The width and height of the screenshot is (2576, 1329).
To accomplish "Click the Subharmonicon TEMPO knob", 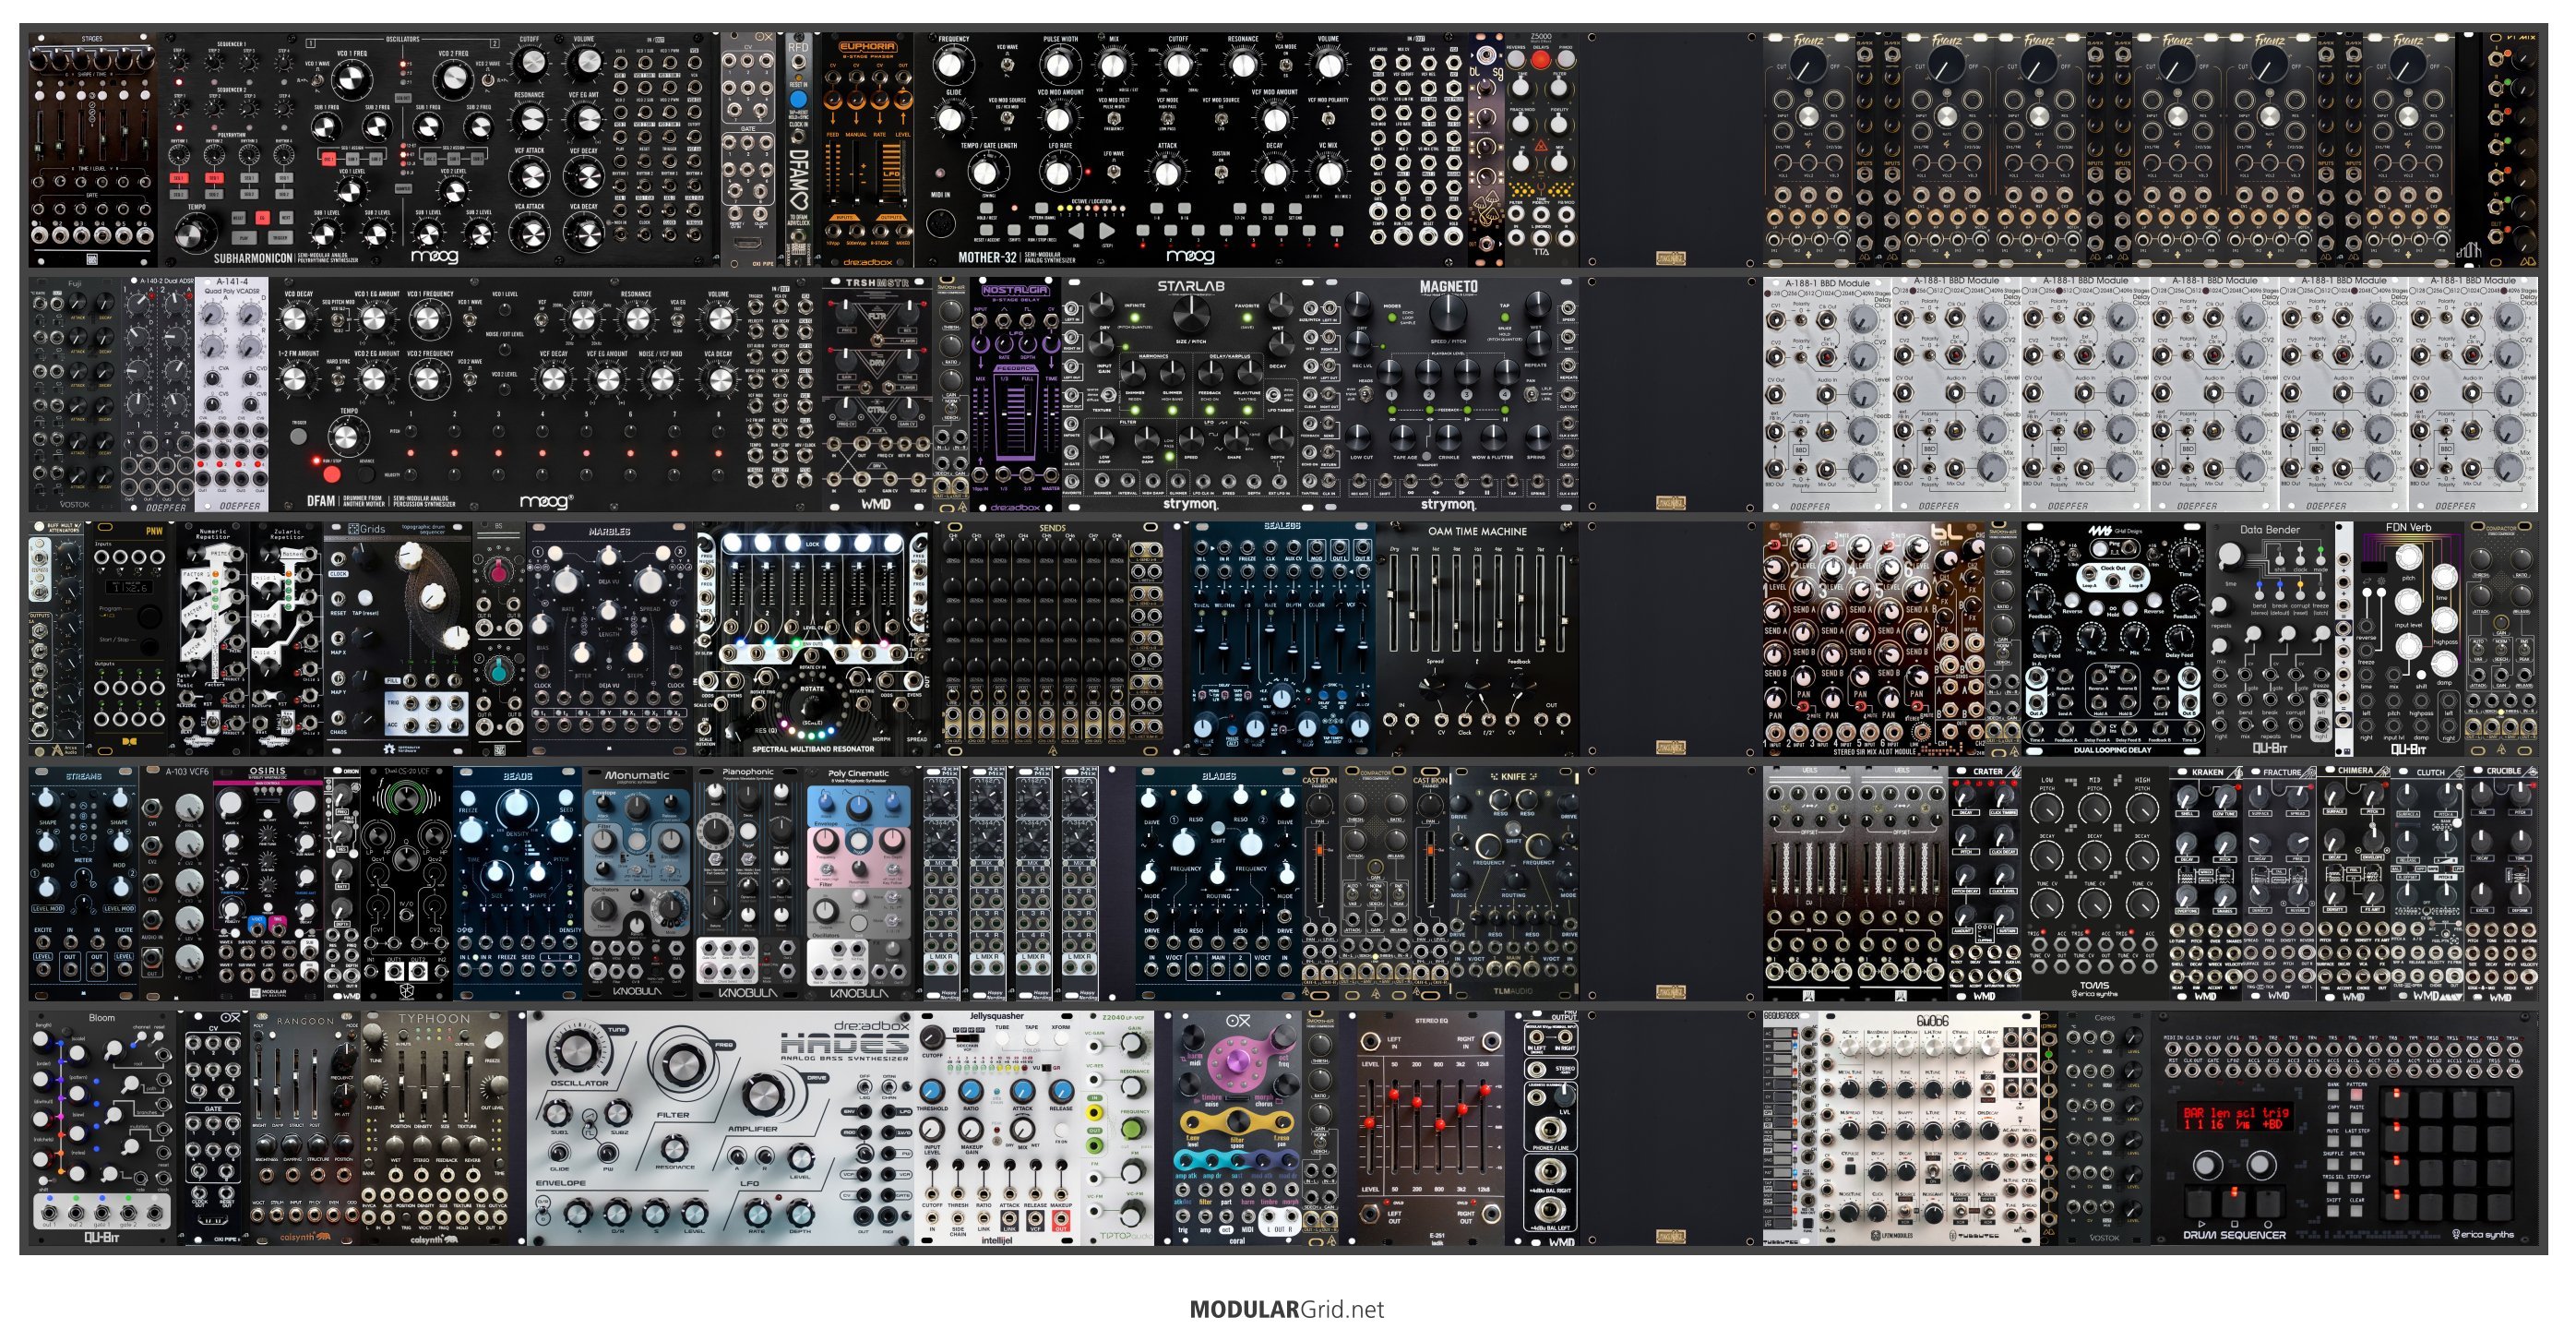I will 196,233.
